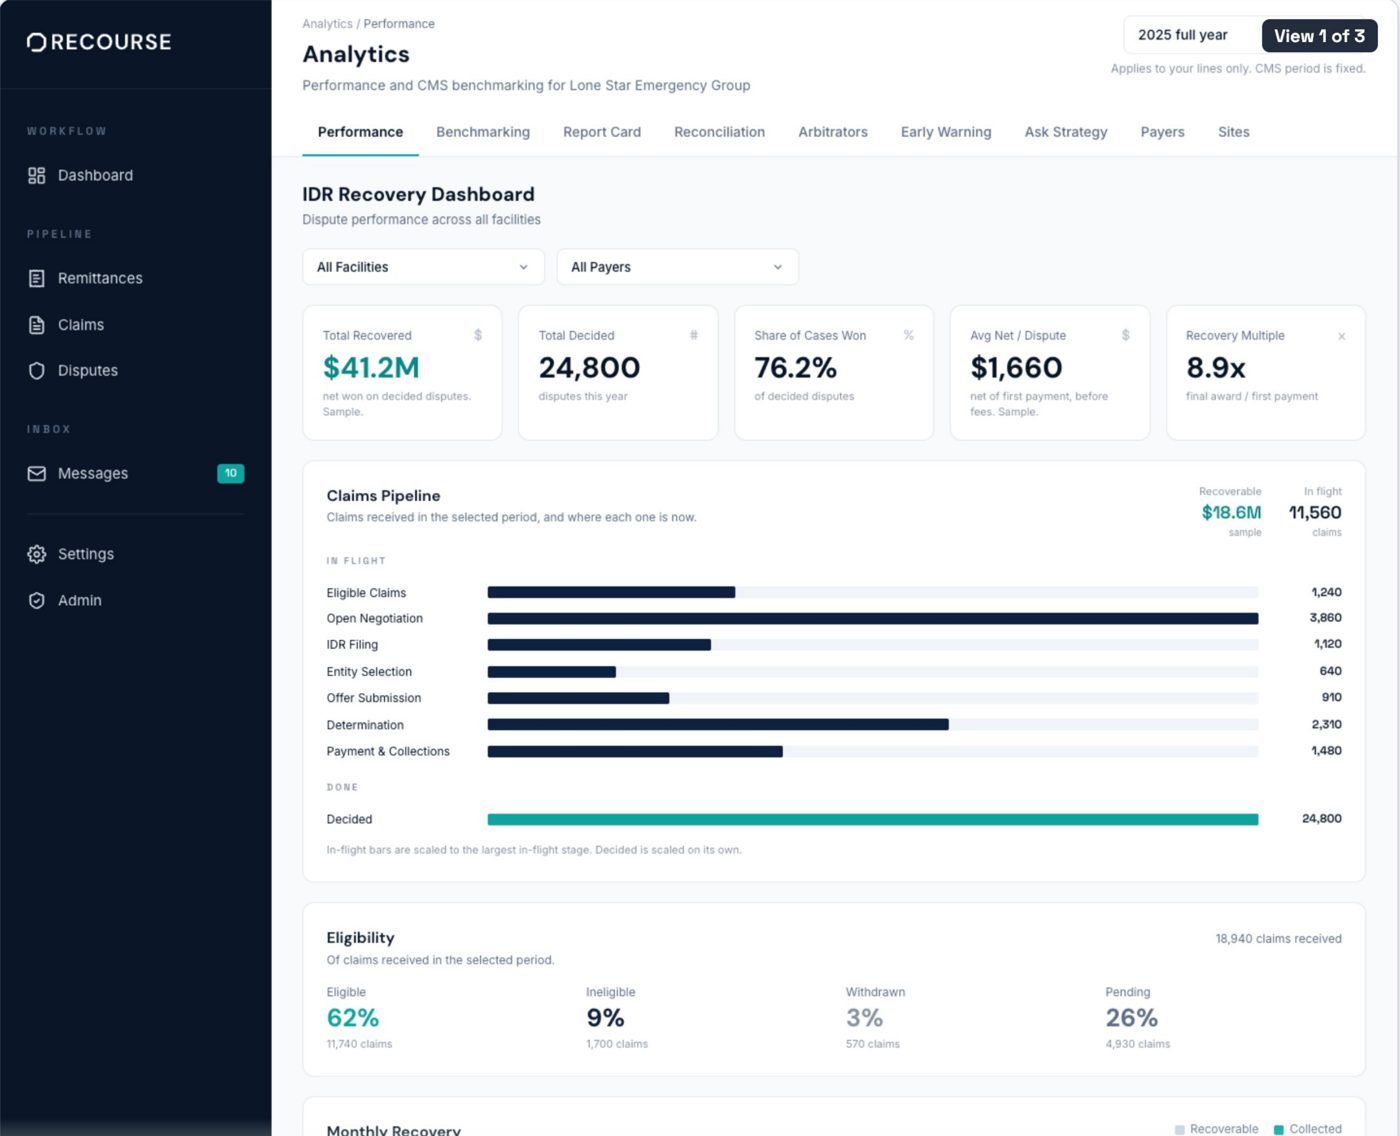Click the dollar icon on Total Recovered card
This screenshot has height=1136, width=1400.
tap(478, 336)
